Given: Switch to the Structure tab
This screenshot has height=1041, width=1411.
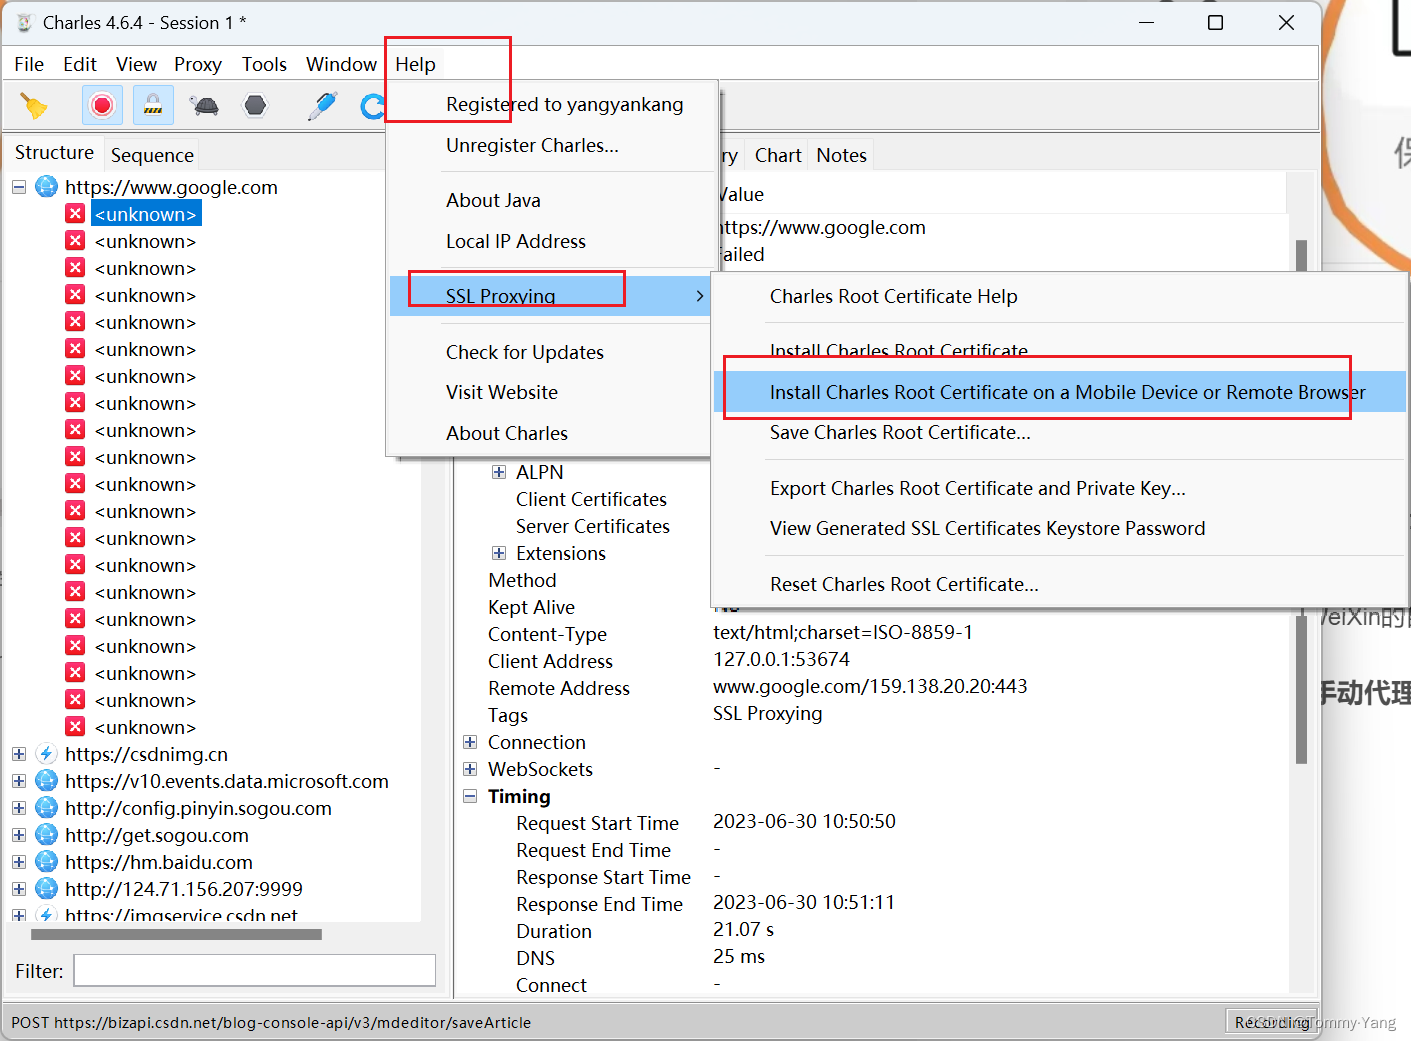Looking at the screenshot, I should (54, 152).
